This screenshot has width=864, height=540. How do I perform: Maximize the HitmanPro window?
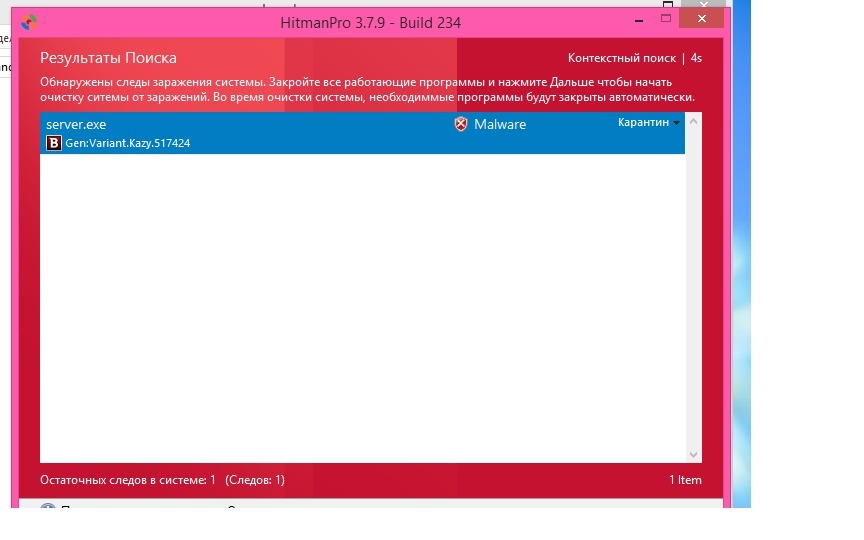tap(666, 19)
